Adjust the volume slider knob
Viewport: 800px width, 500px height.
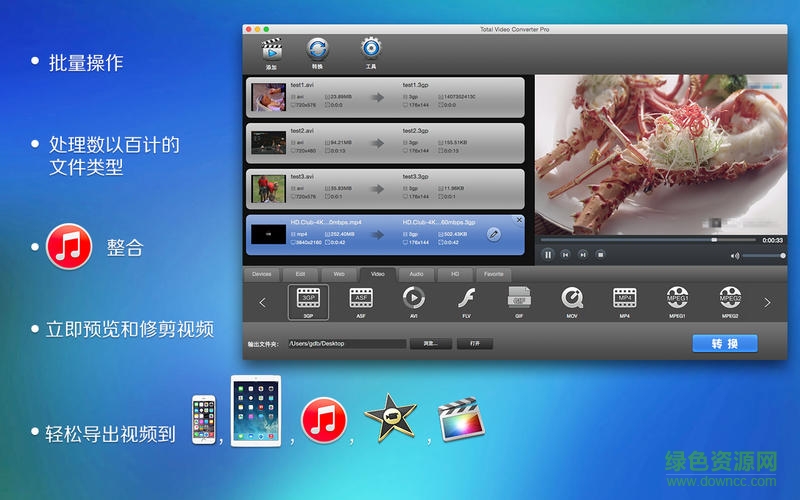tap(782, 256)
